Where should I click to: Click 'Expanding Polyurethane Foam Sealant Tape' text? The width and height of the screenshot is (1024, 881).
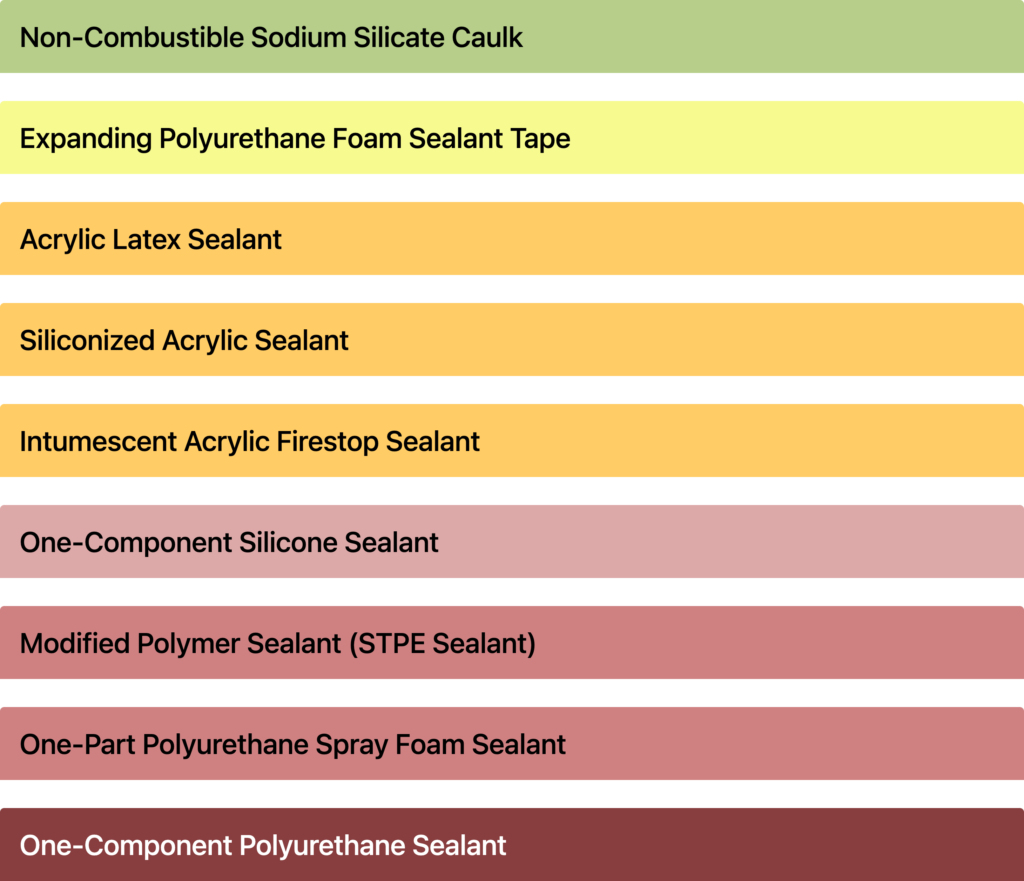[x=295, y=139]
